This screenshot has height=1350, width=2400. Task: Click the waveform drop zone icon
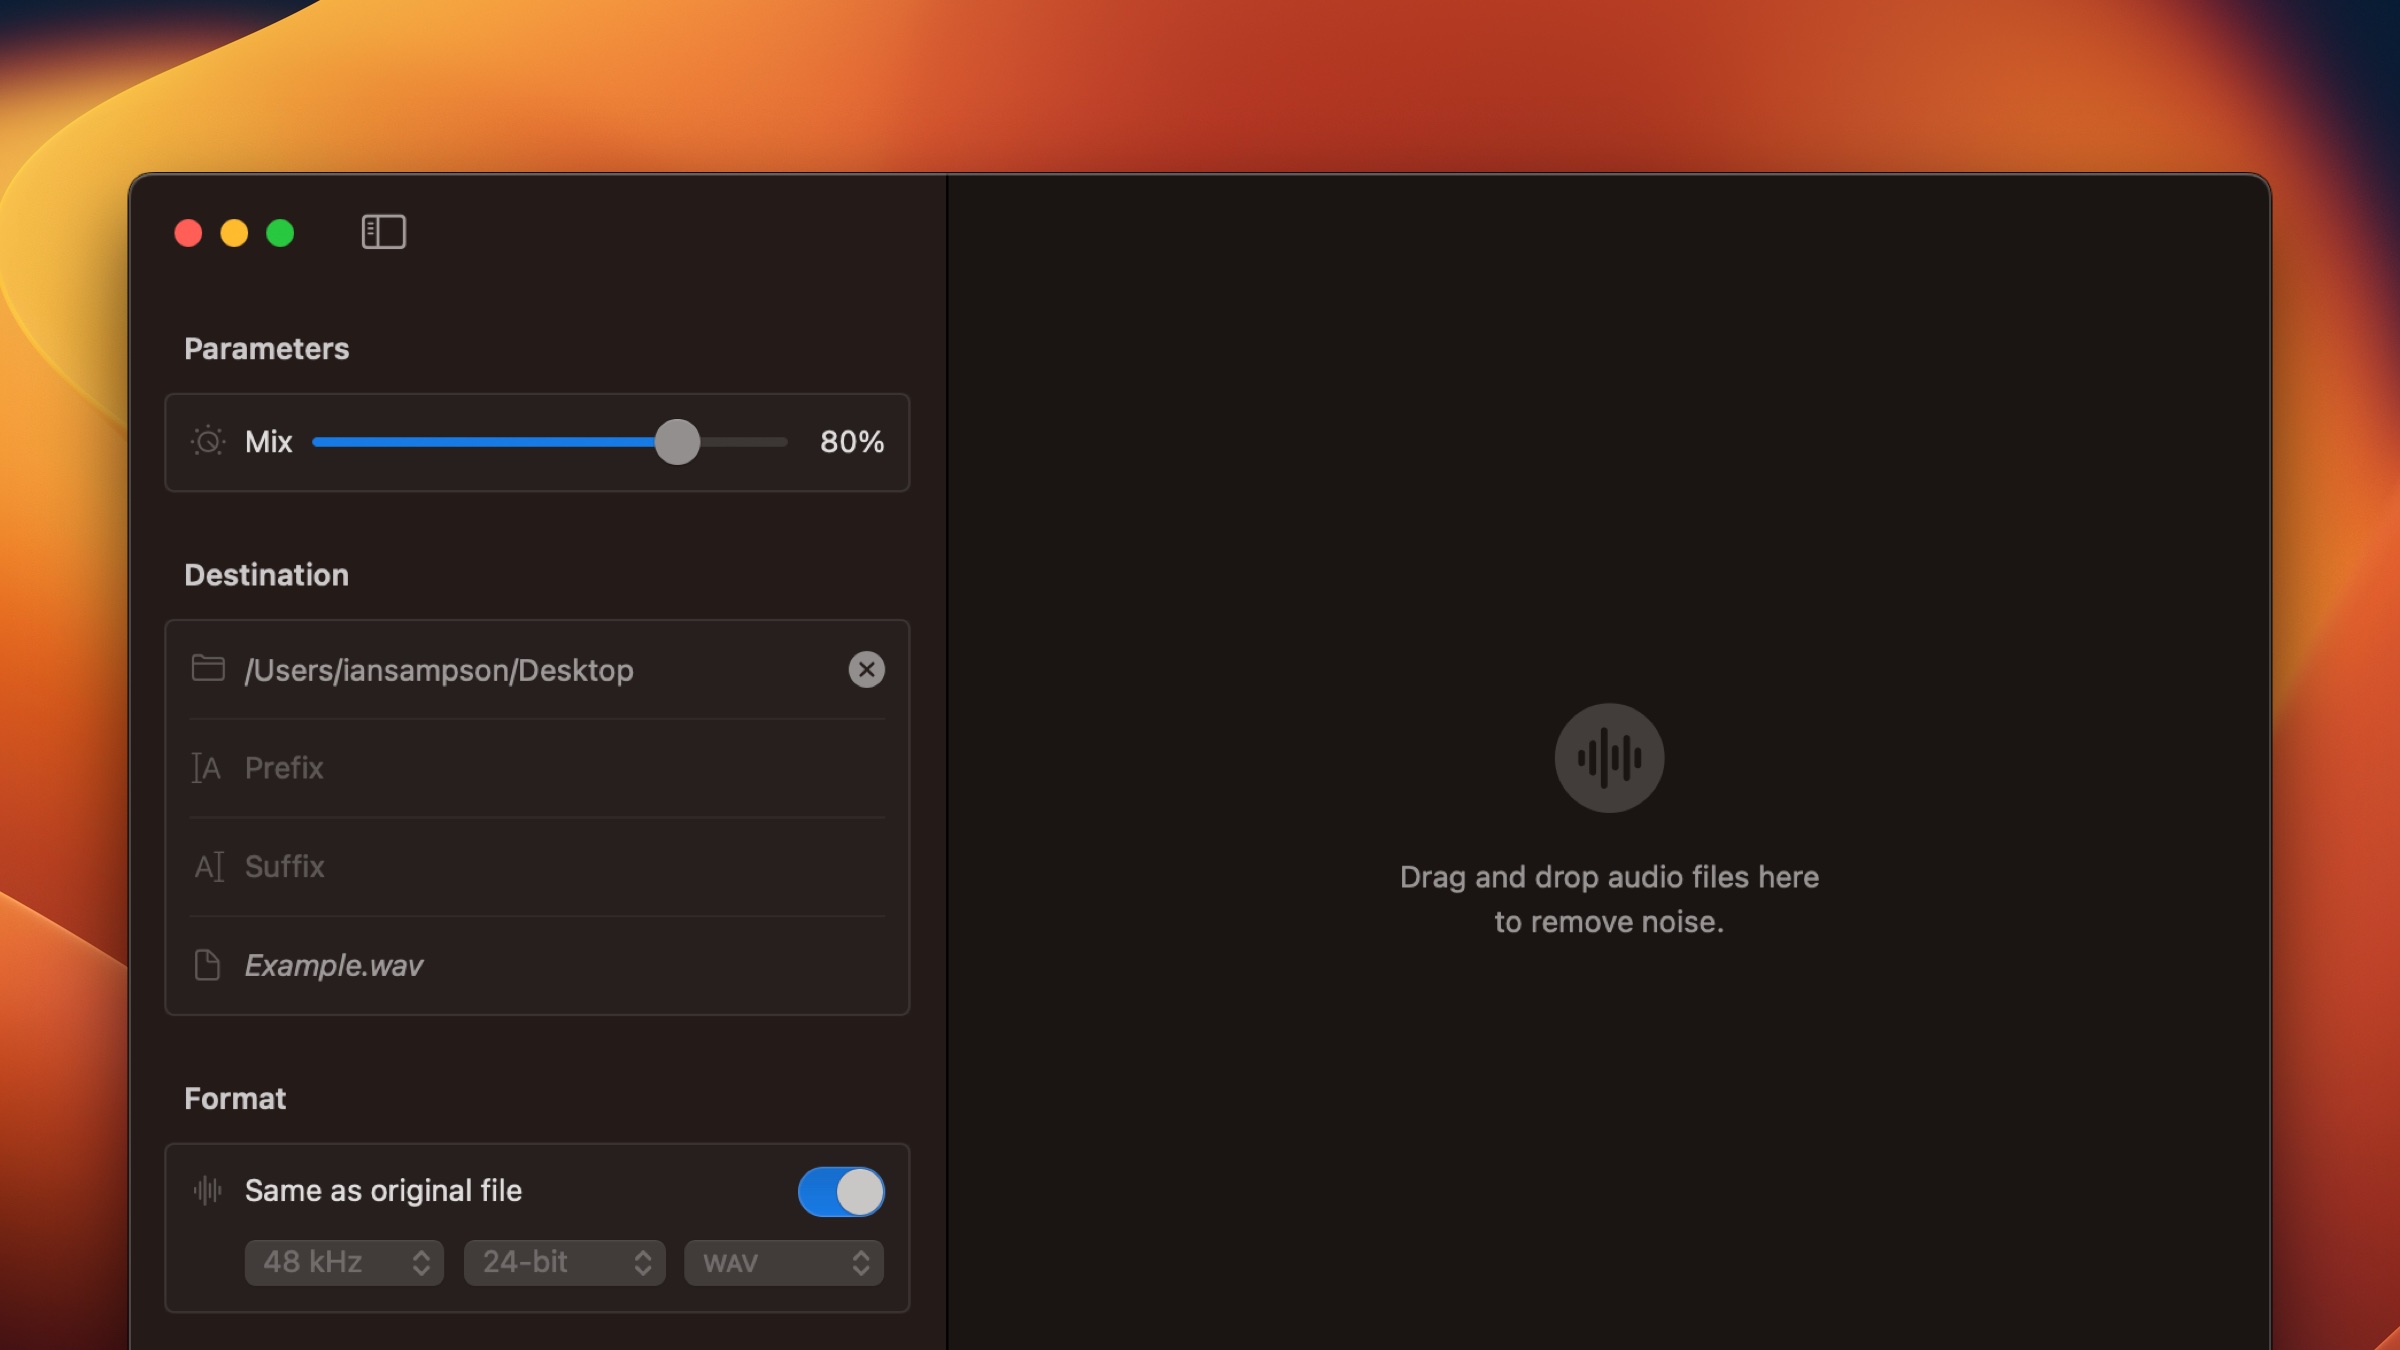1609,758
